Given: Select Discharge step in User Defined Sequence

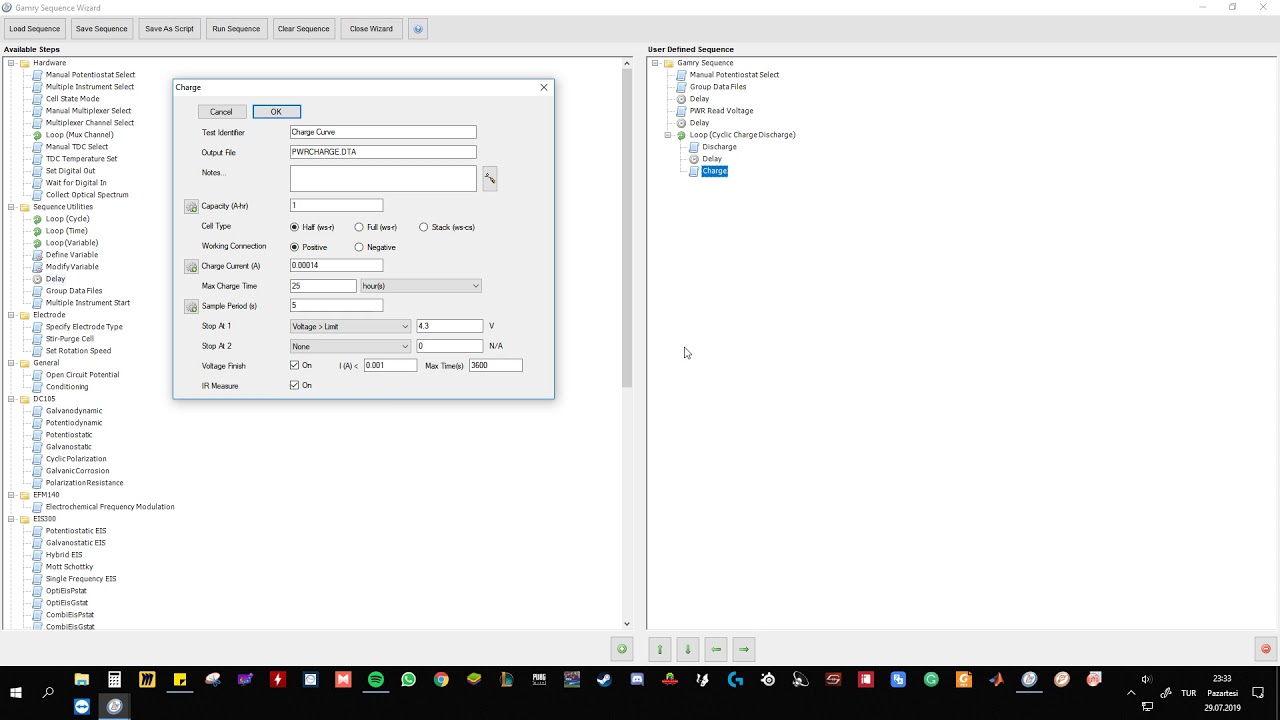Looking at the screenshot, I should coord(719,147).
